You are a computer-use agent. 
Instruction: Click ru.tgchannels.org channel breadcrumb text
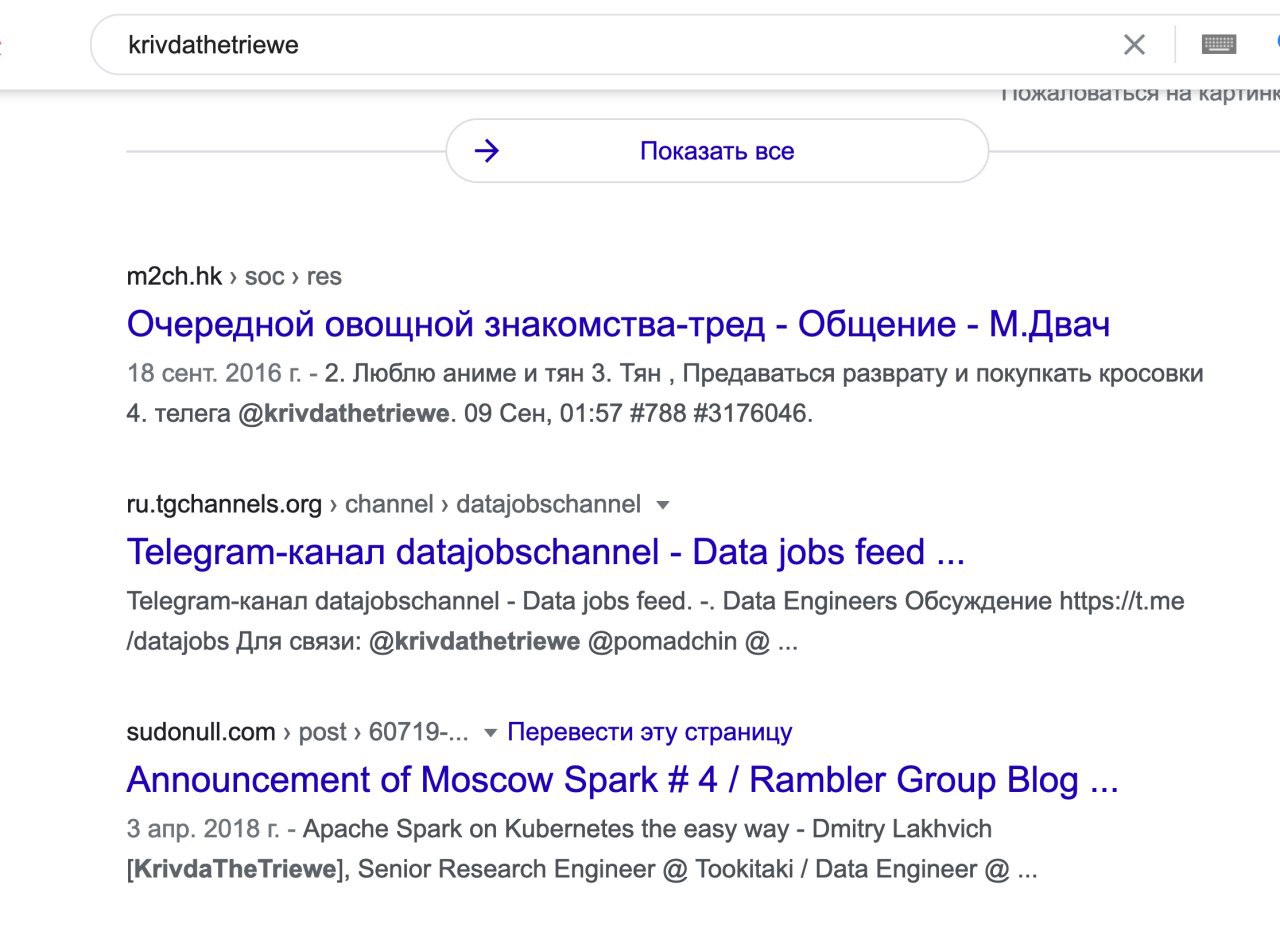384,504
